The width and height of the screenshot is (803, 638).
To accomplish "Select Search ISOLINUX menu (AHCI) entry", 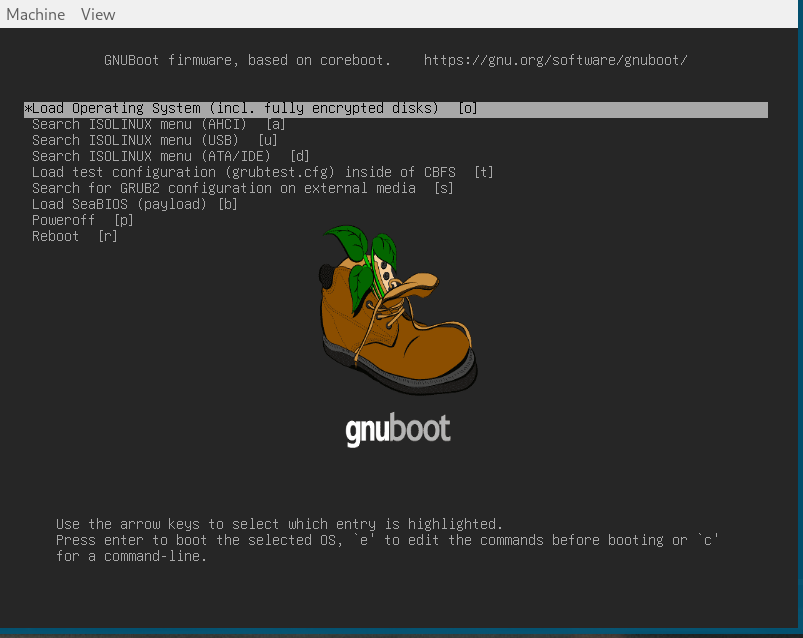I will 158,124.
